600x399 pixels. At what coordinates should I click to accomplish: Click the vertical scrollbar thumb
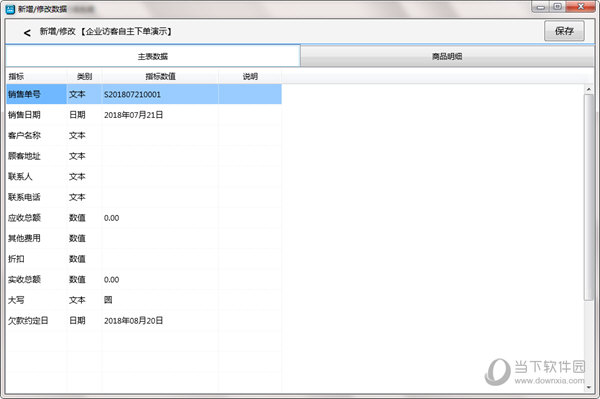coord(589,197)
